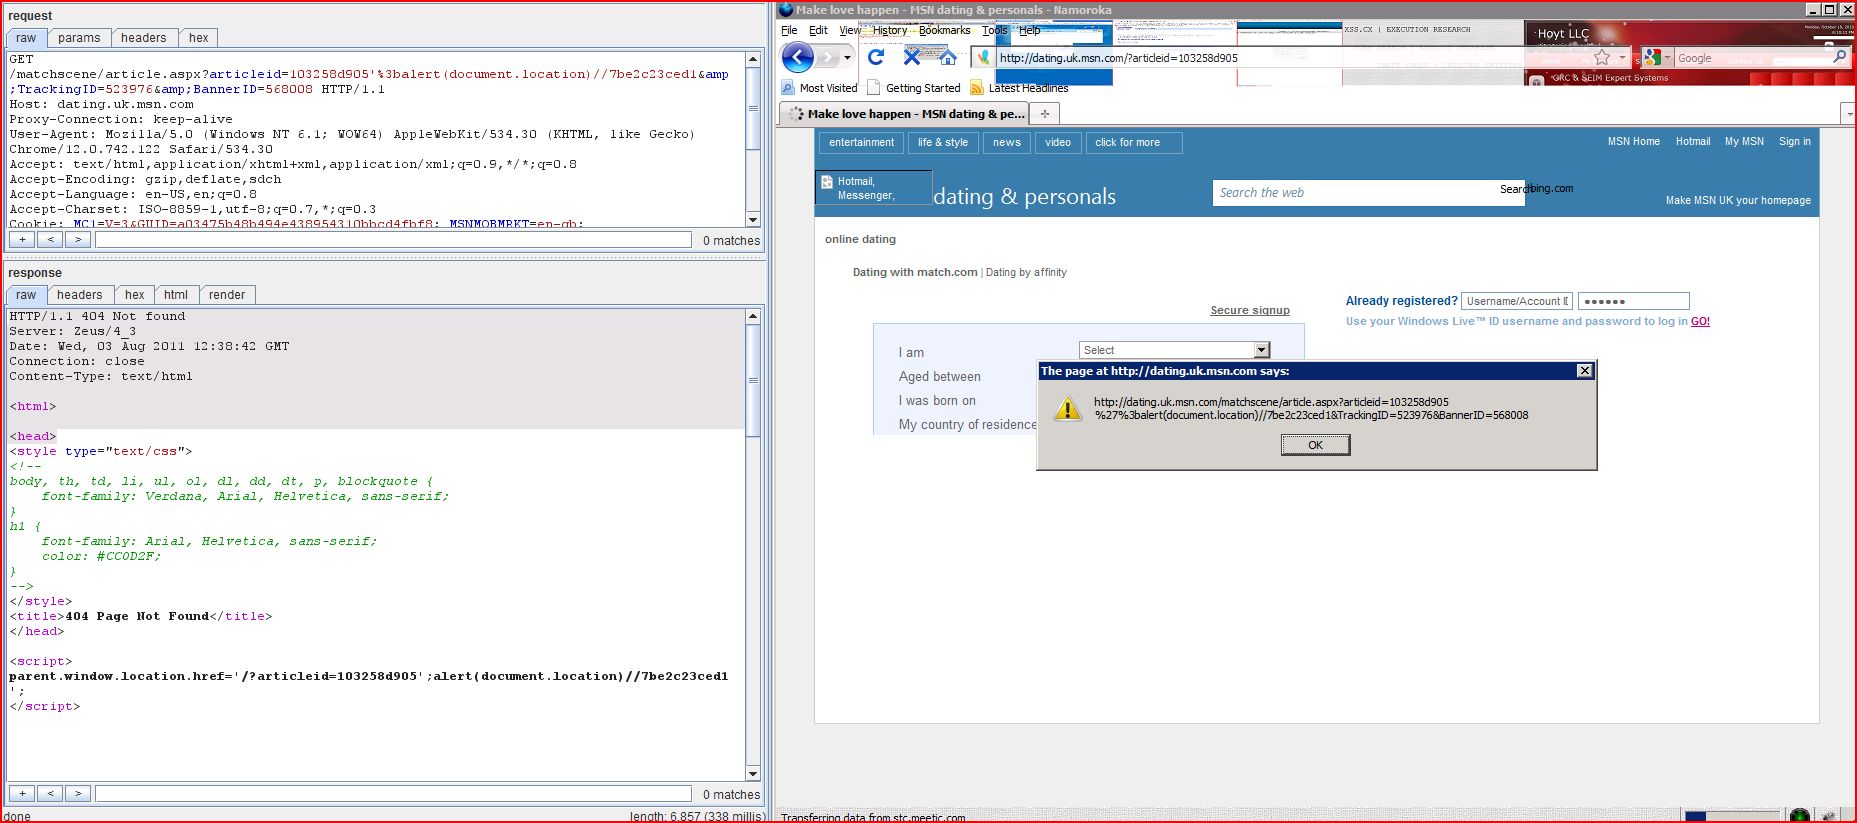
Task: Bookmark this page with the star icon
Action: 1602,58
